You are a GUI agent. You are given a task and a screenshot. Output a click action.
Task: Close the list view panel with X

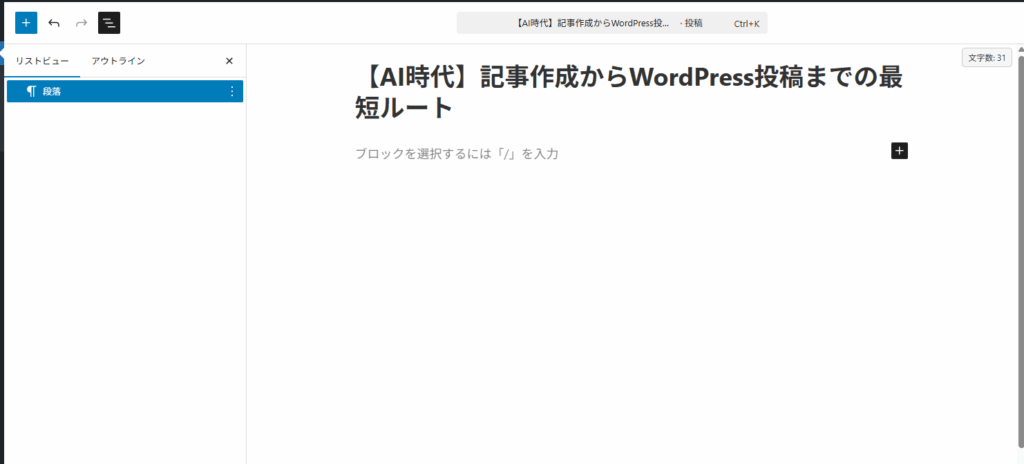click(x=229, y=61)
